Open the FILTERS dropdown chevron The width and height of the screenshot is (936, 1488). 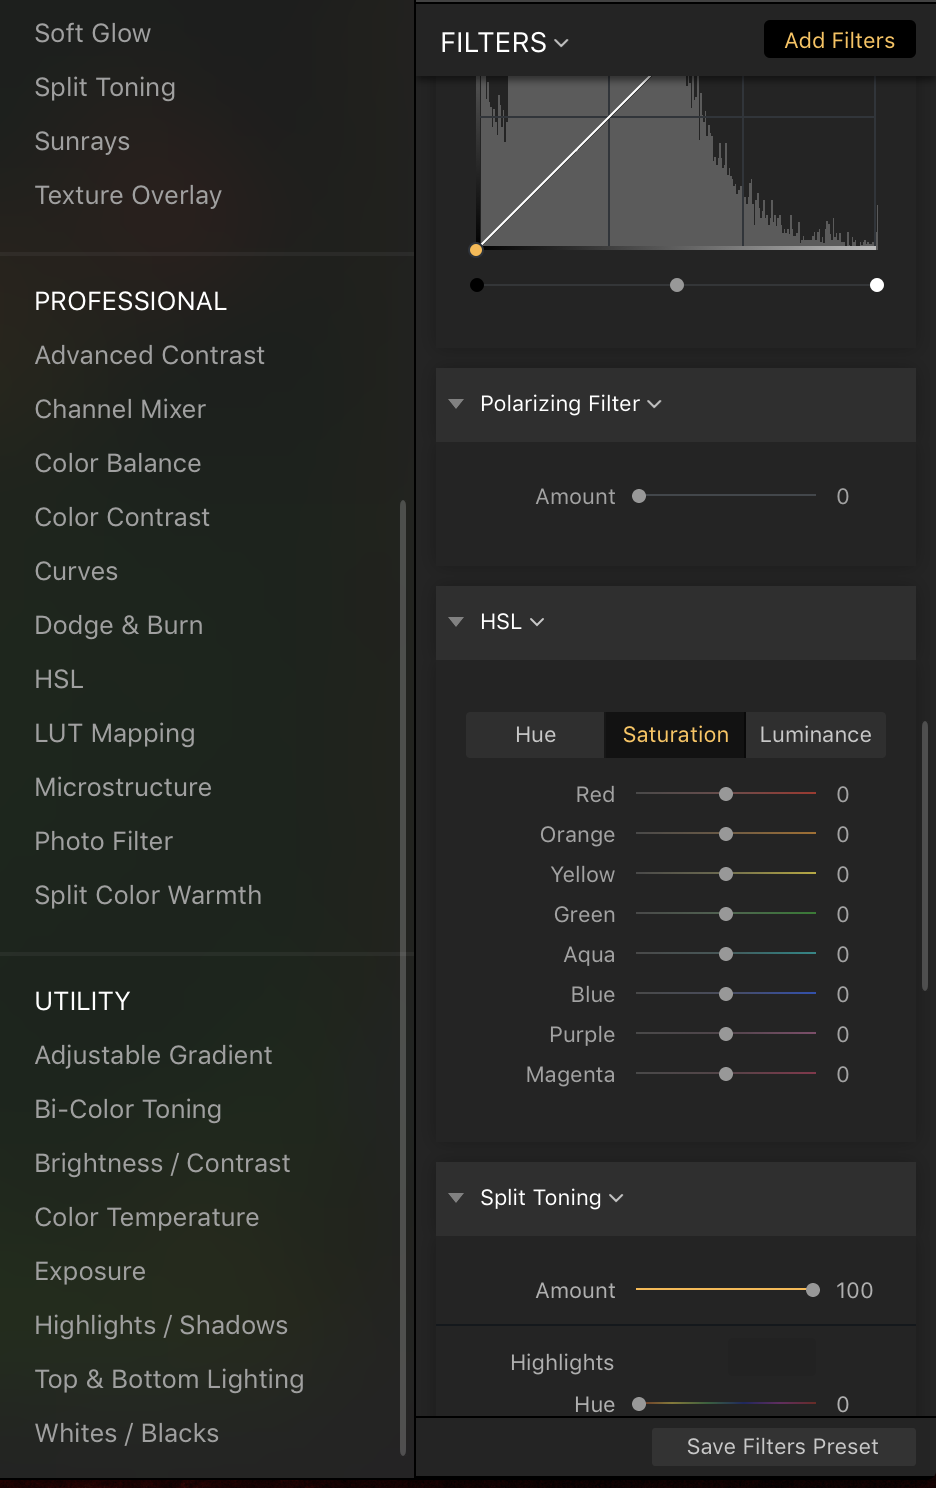561,43
